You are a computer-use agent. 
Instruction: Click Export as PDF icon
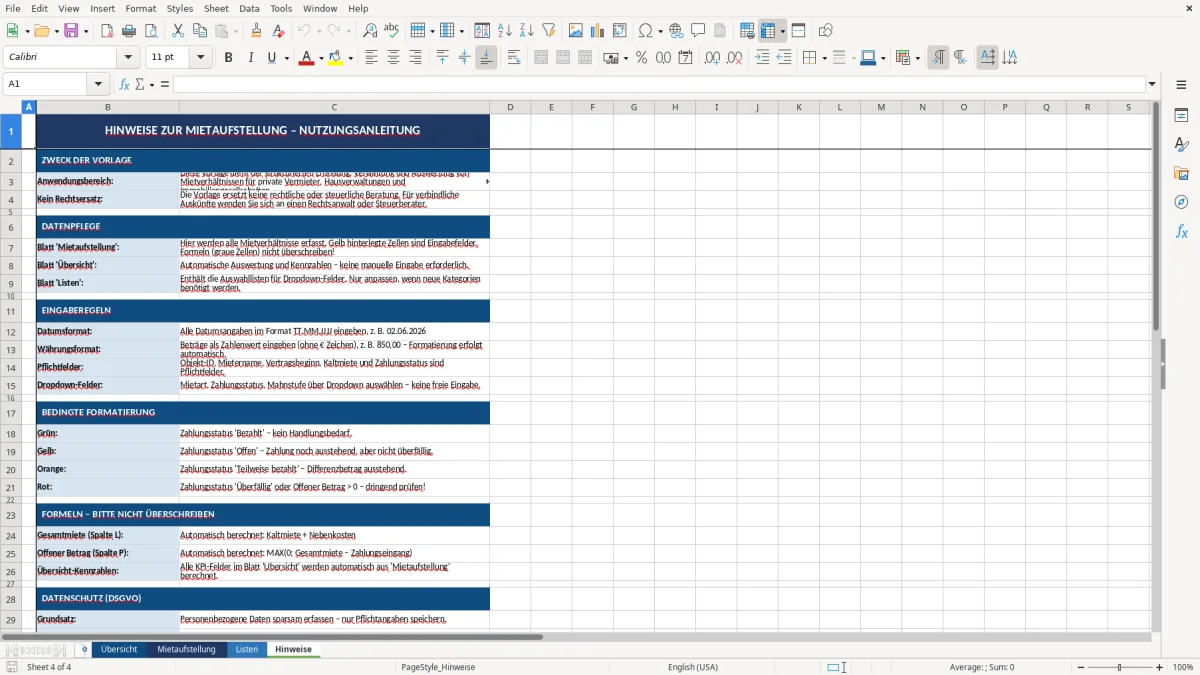(107, 31)
